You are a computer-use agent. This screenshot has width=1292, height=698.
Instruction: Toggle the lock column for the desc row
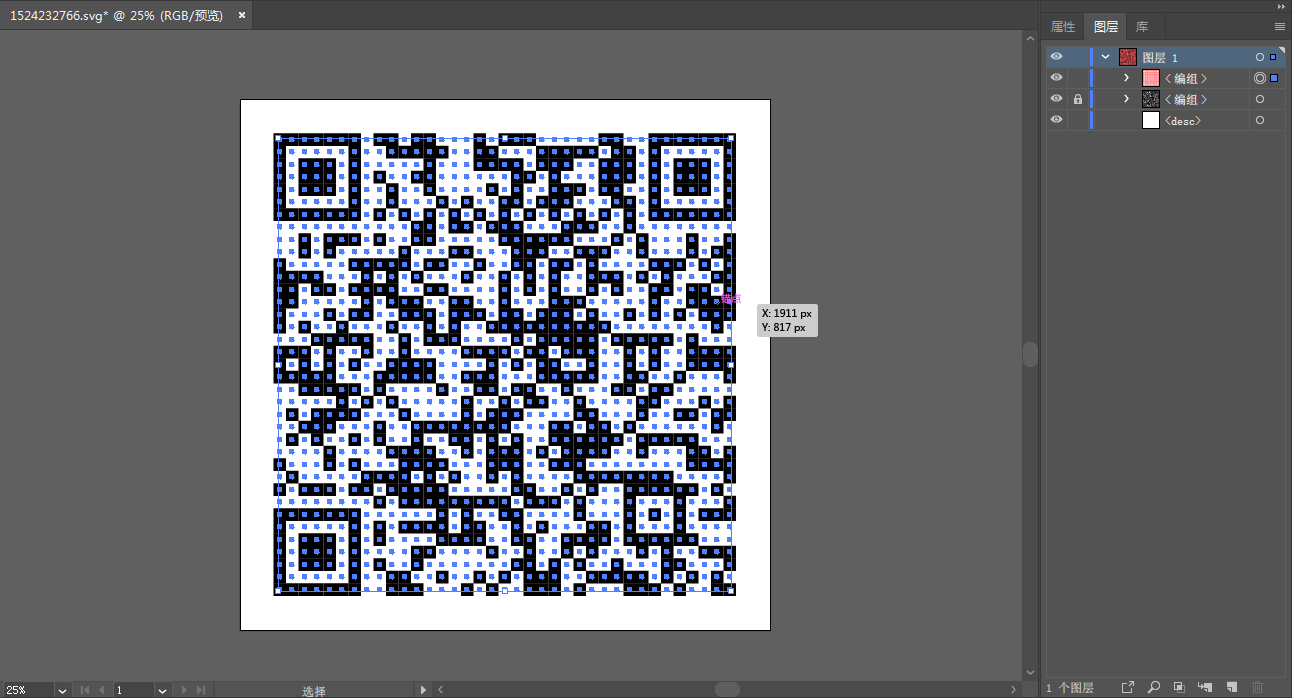point(1077,120)
